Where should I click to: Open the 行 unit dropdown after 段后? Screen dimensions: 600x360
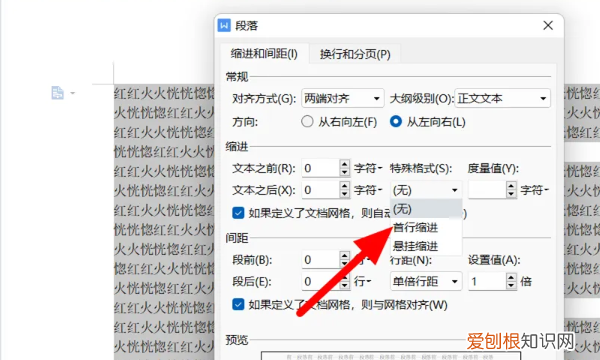pyautogui.click(x=362, y=282)
